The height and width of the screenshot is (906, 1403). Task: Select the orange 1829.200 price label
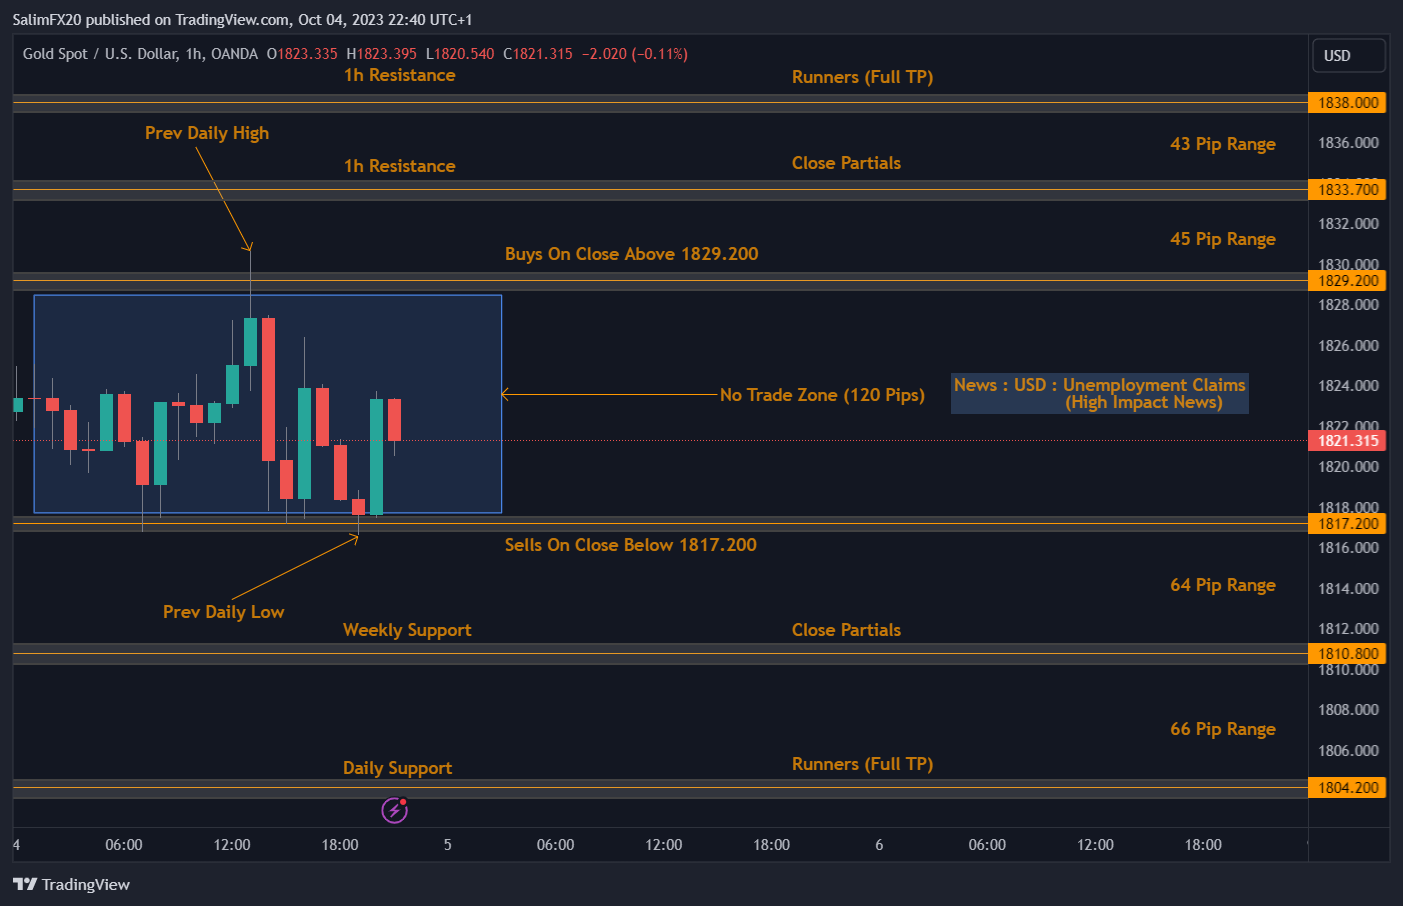[1347, 281]
